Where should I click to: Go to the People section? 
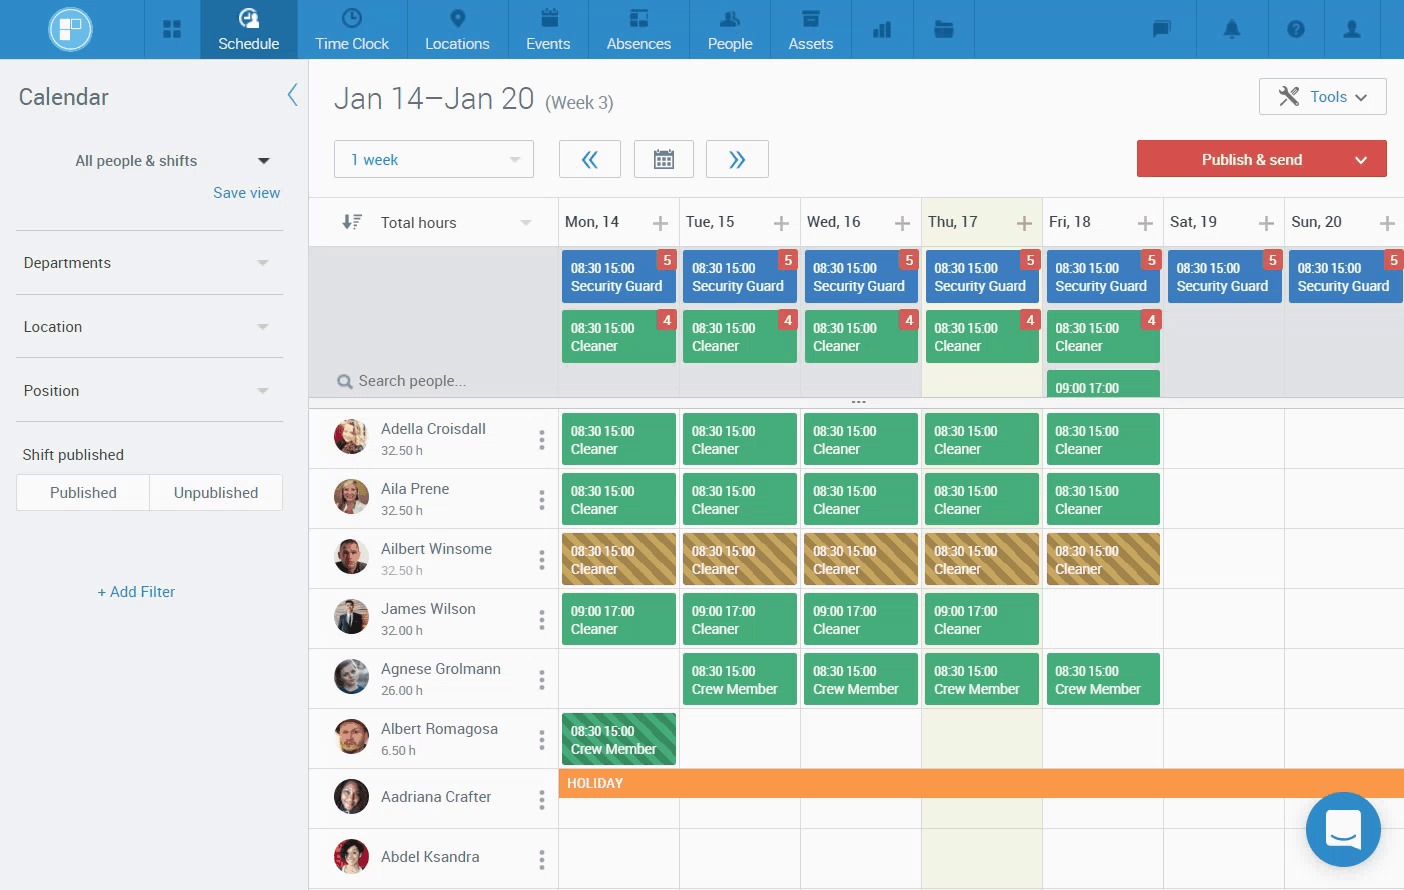coord(729,29)
